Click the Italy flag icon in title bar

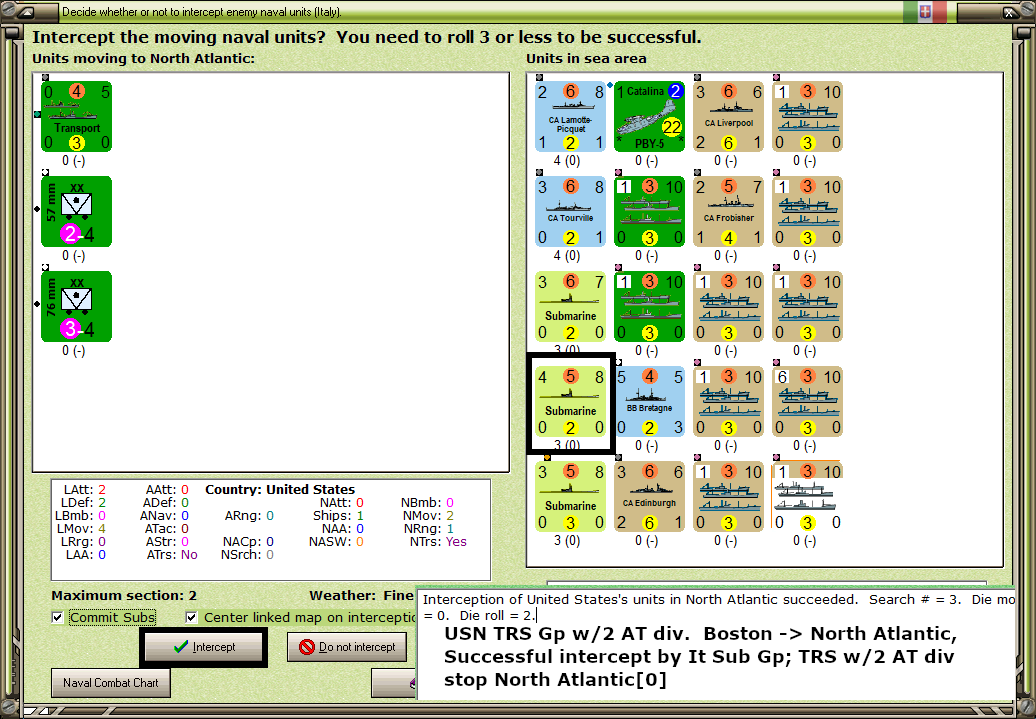(x=925, y=11)
